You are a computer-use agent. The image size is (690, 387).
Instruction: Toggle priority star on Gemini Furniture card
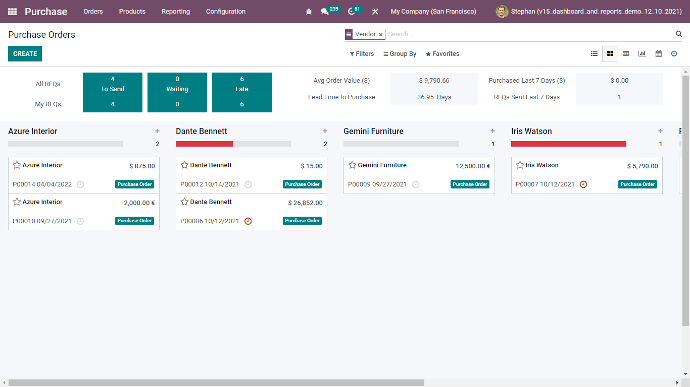(352, 165)
